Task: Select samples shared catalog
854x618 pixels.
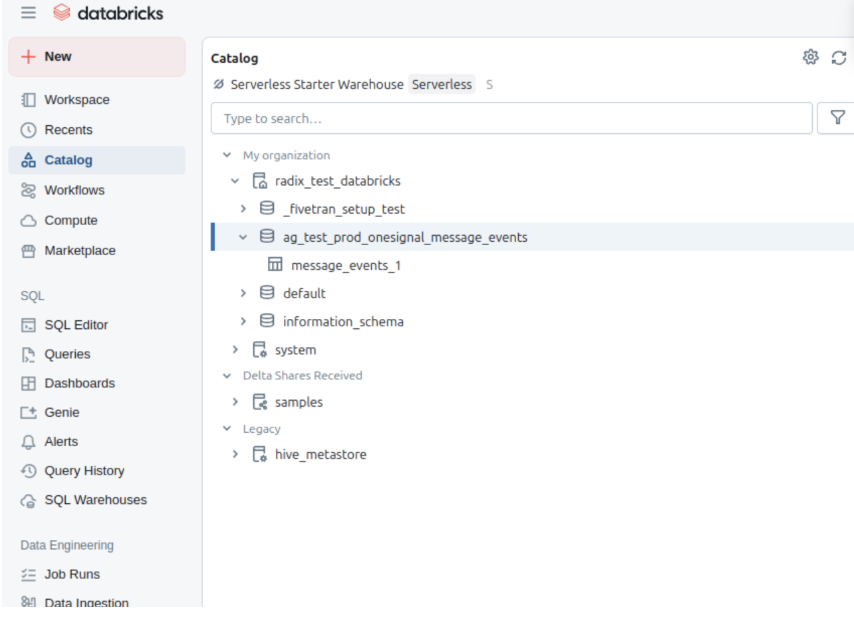Action: 299,402
